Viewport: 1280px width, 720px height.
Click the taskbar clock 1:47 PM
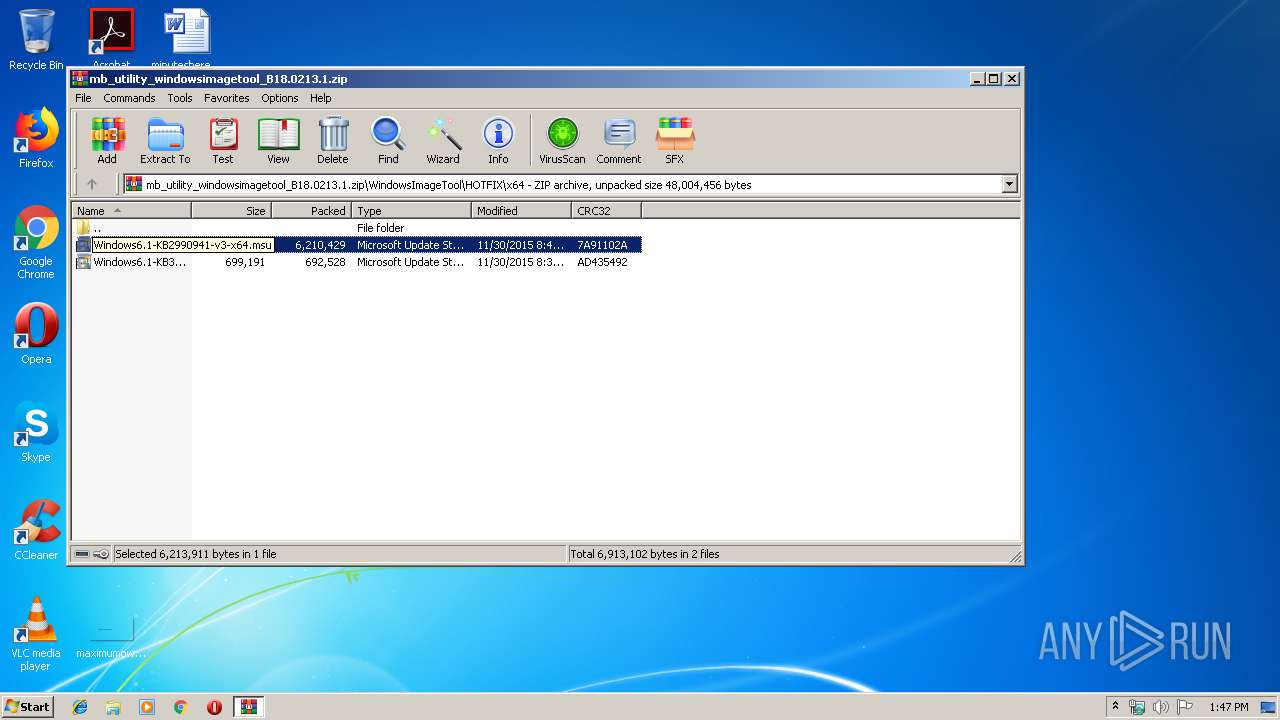[1228, 707]
